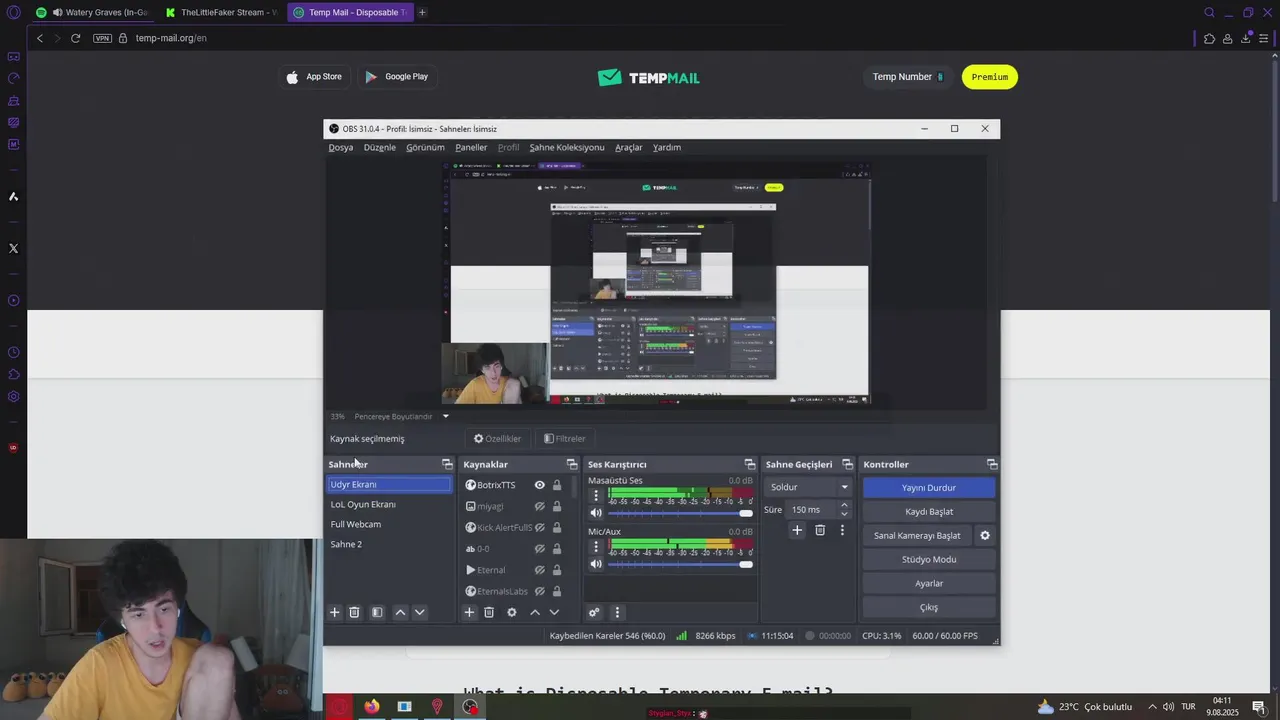This screenshot has width=1280, height=720.
Task: Open source properties gear in Kaynaklar toolbar
Action: tap(512, 612)
